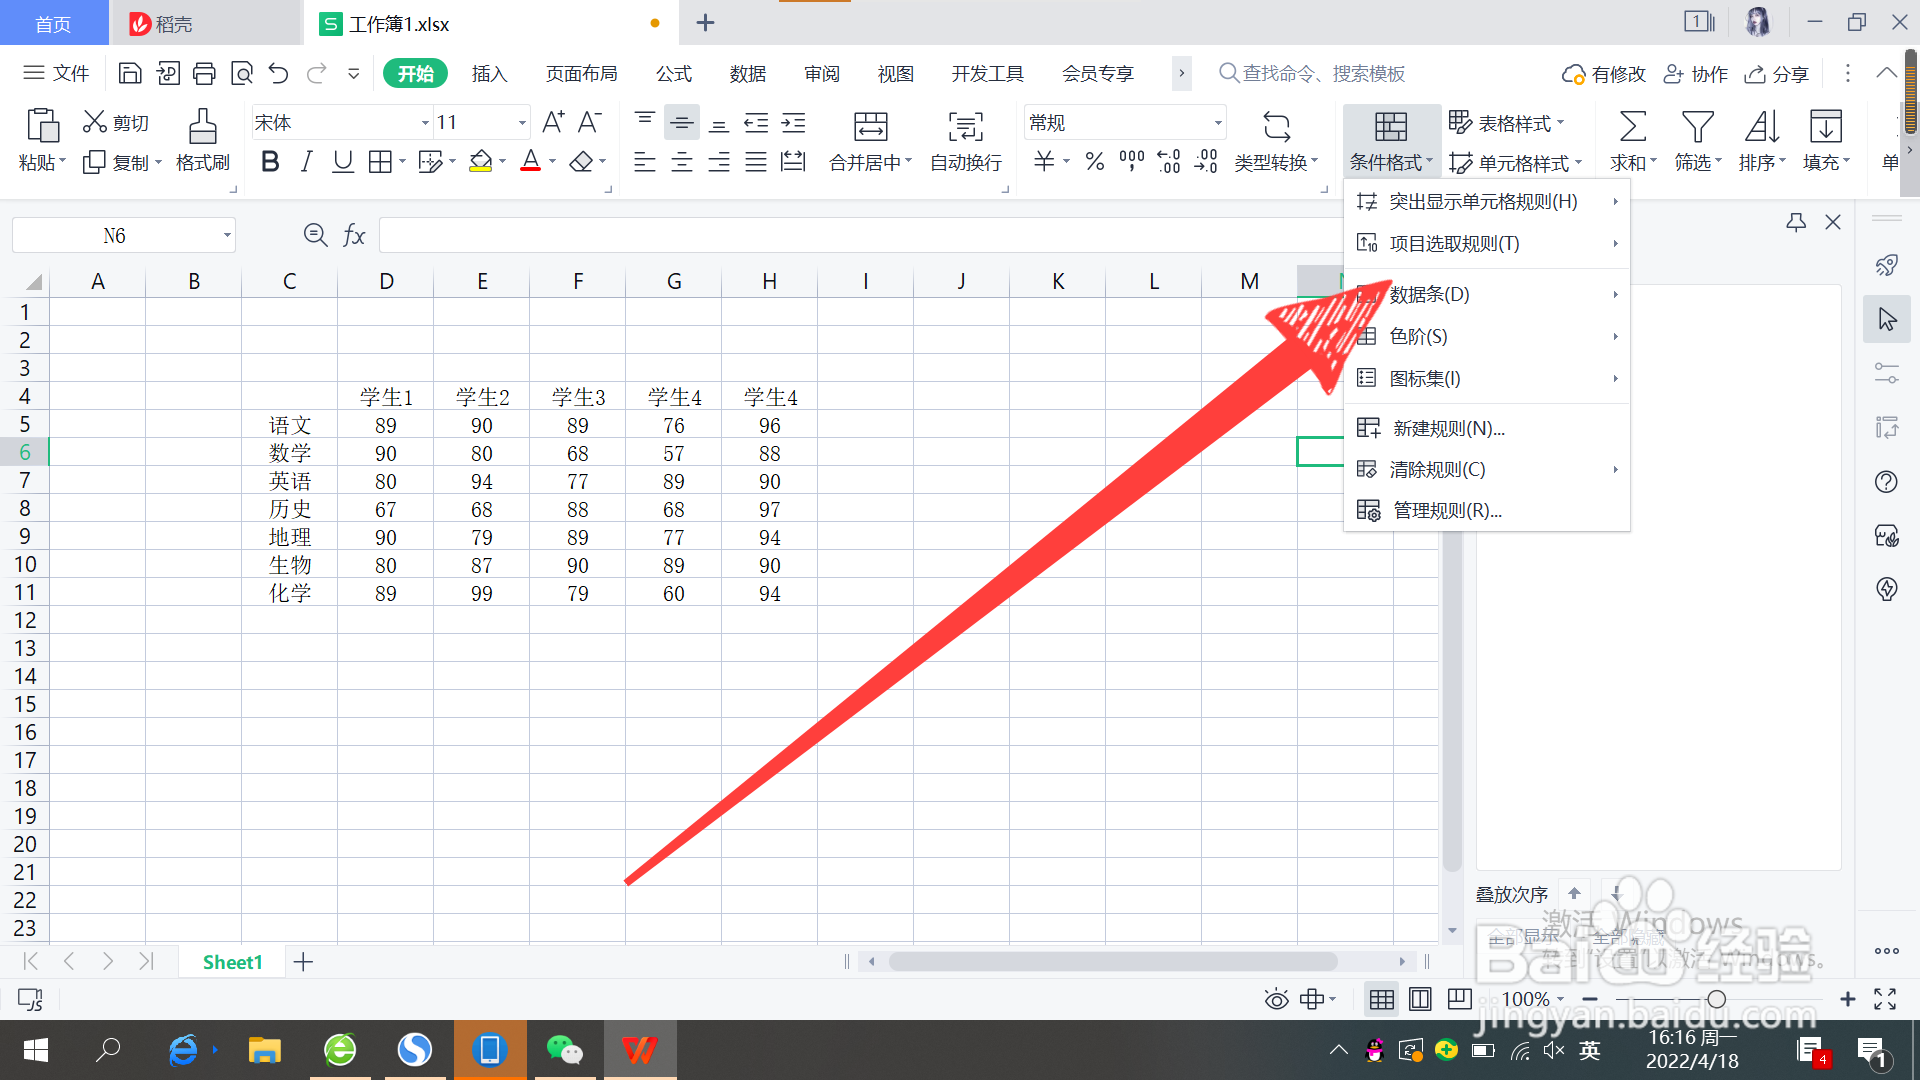
Task: Align text to the right
Action: [719, 162]
